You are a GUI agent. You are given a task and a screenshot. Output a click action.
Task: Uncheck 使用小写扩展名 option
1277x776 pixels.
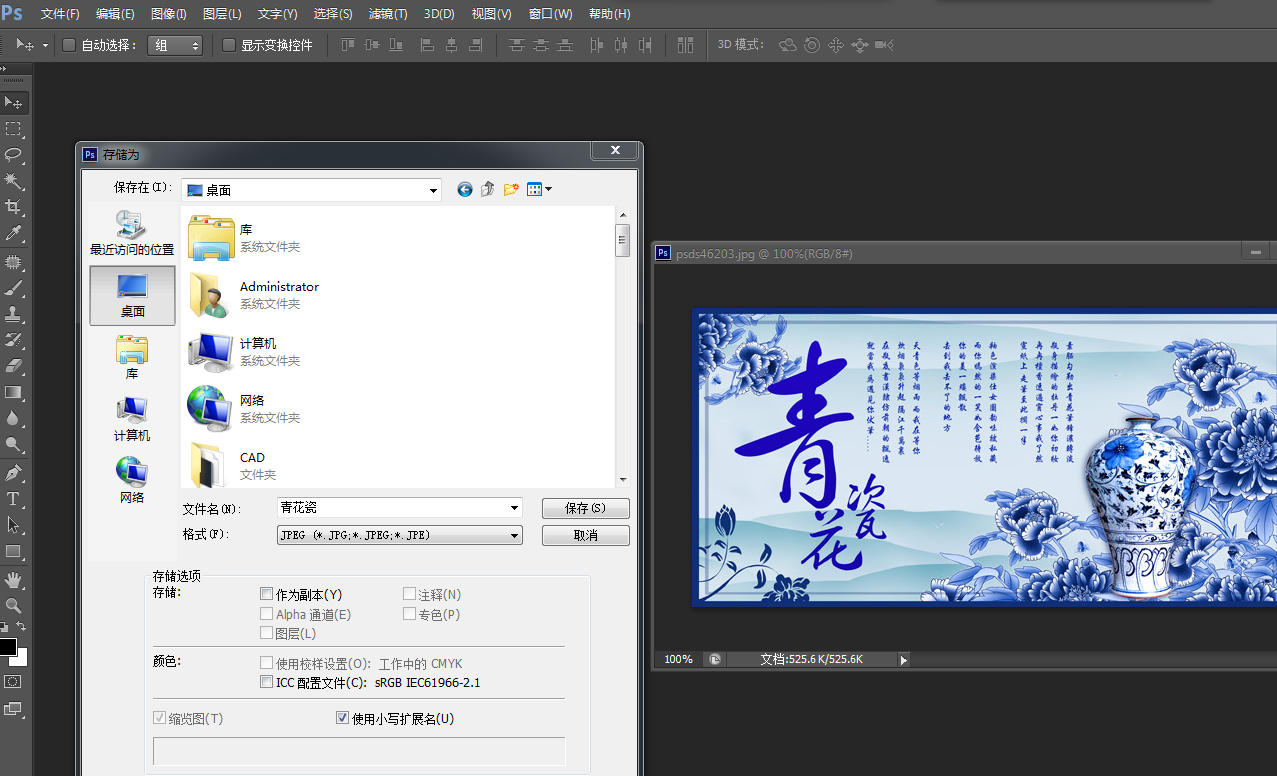[343, 718]
